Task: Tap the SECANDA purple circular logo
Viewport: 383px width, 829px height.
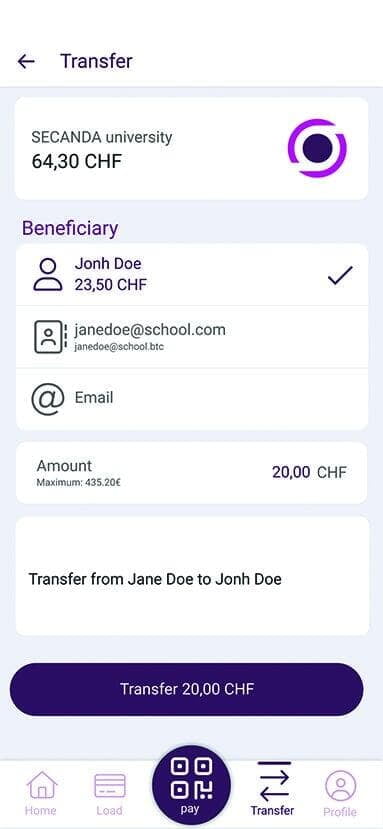Action: click(317, 148)
